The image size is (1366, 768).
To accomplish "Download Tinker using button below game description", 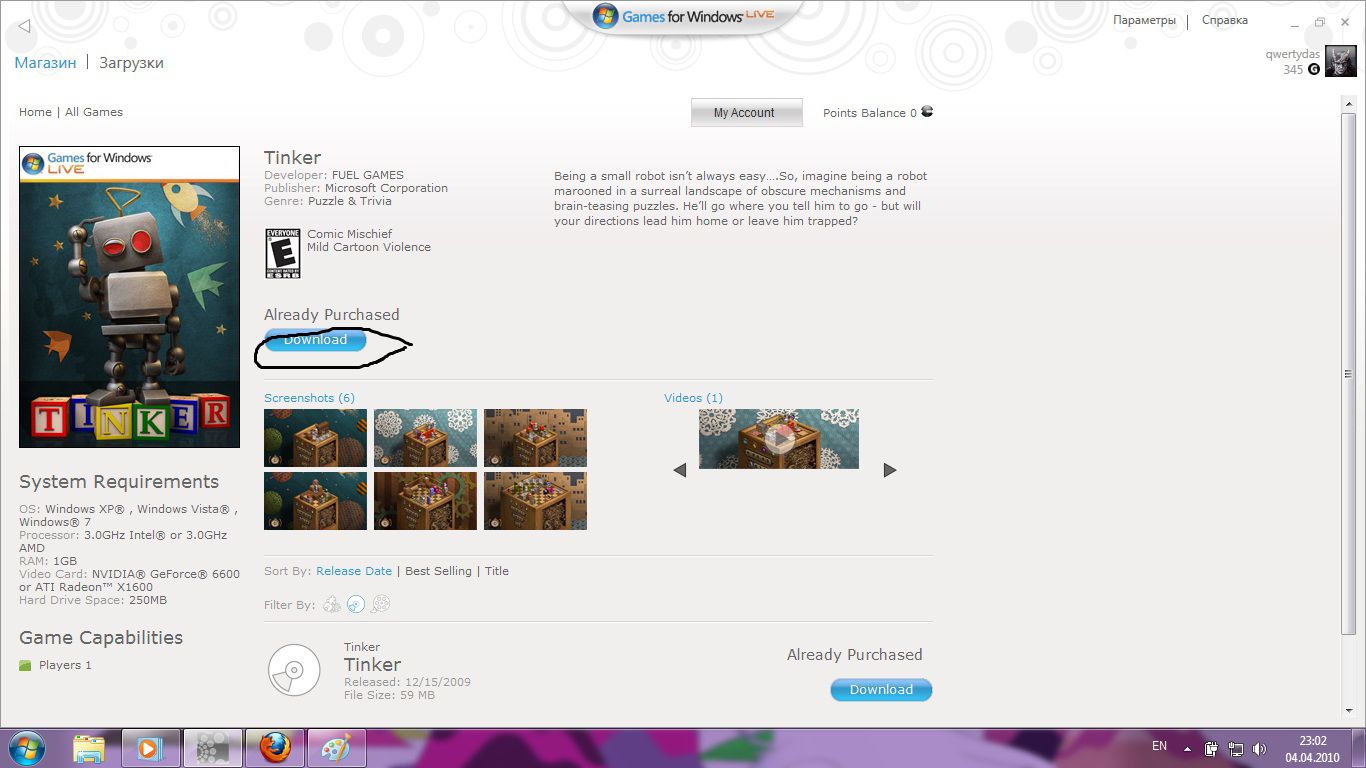I will (315, 340).
